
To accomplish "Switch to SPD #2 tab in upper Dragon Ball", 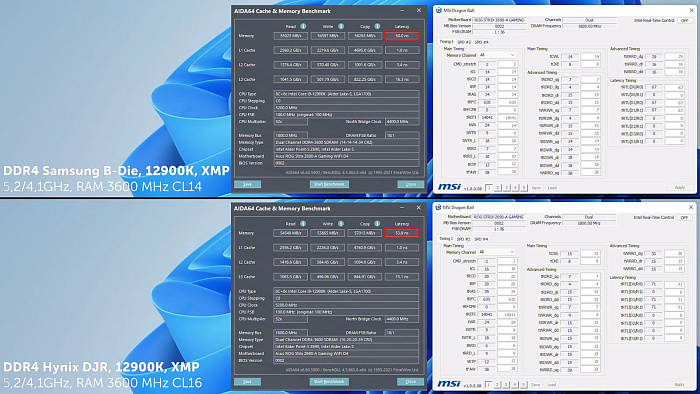I will click(464, 42).
